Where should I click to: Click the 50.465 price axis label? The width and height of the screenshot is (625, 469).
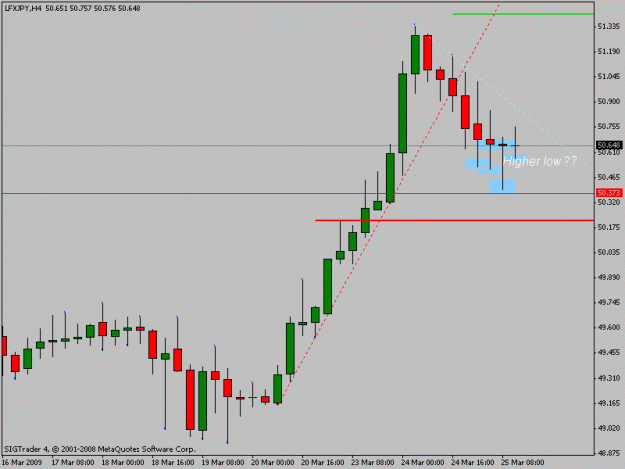pos(609,177)
